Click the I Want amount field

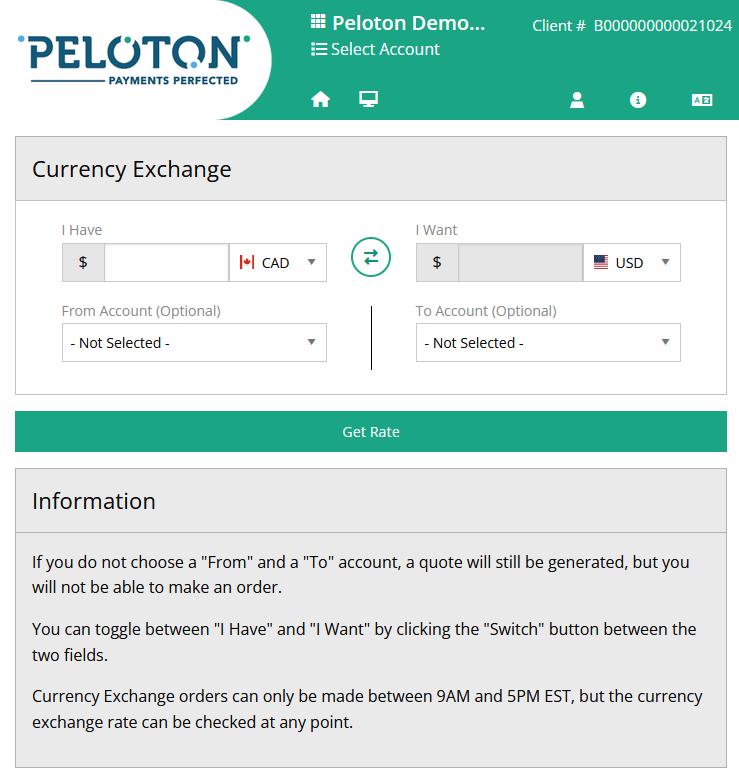tap(520, 263)
